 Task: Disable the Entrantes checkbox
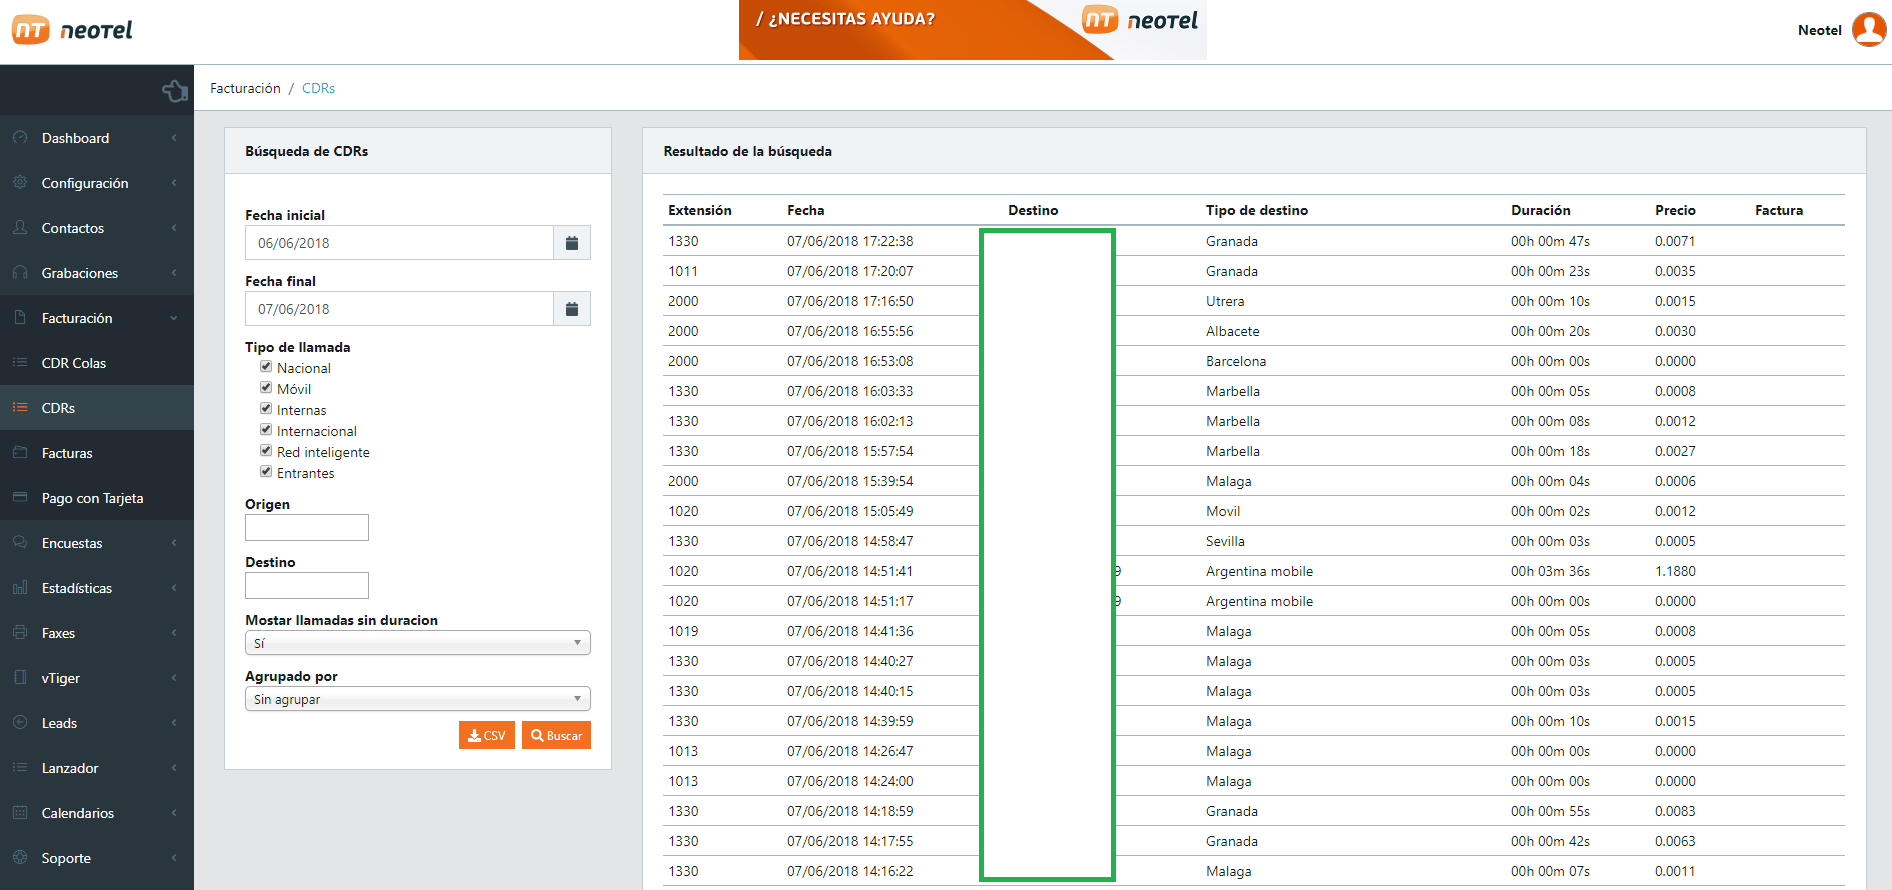point(266,472)
